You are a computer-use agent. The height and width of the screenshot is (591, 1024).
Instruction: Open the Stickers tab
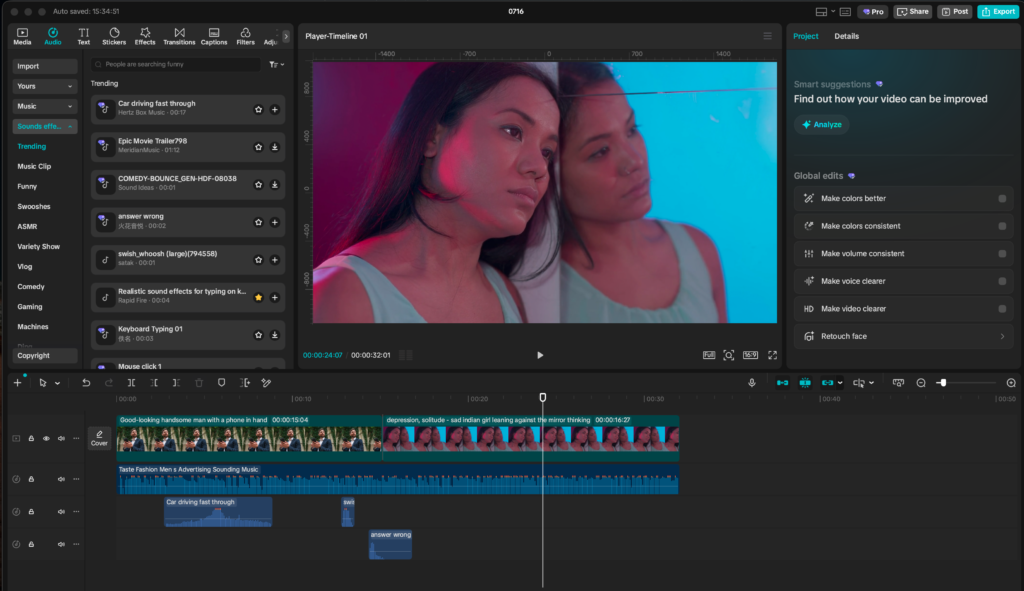click(114, 36)
